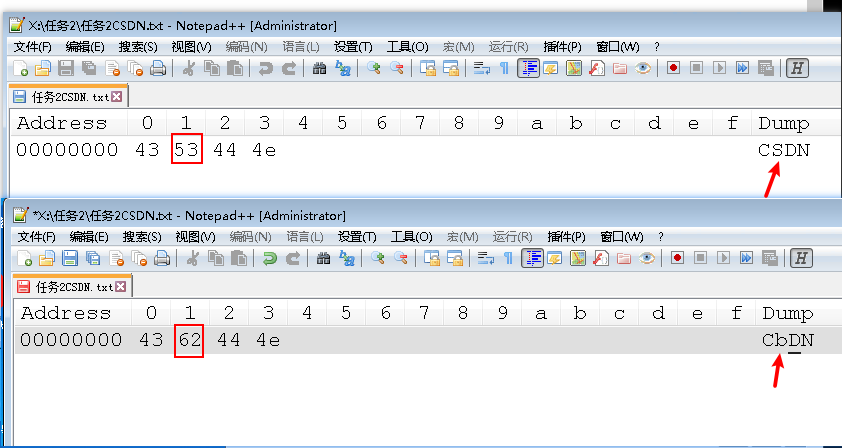The height and width of the screenshot is (448, 842).
Task: Click the User Defined Language icon in the CSDN window
Action: [x=551, y=68]
